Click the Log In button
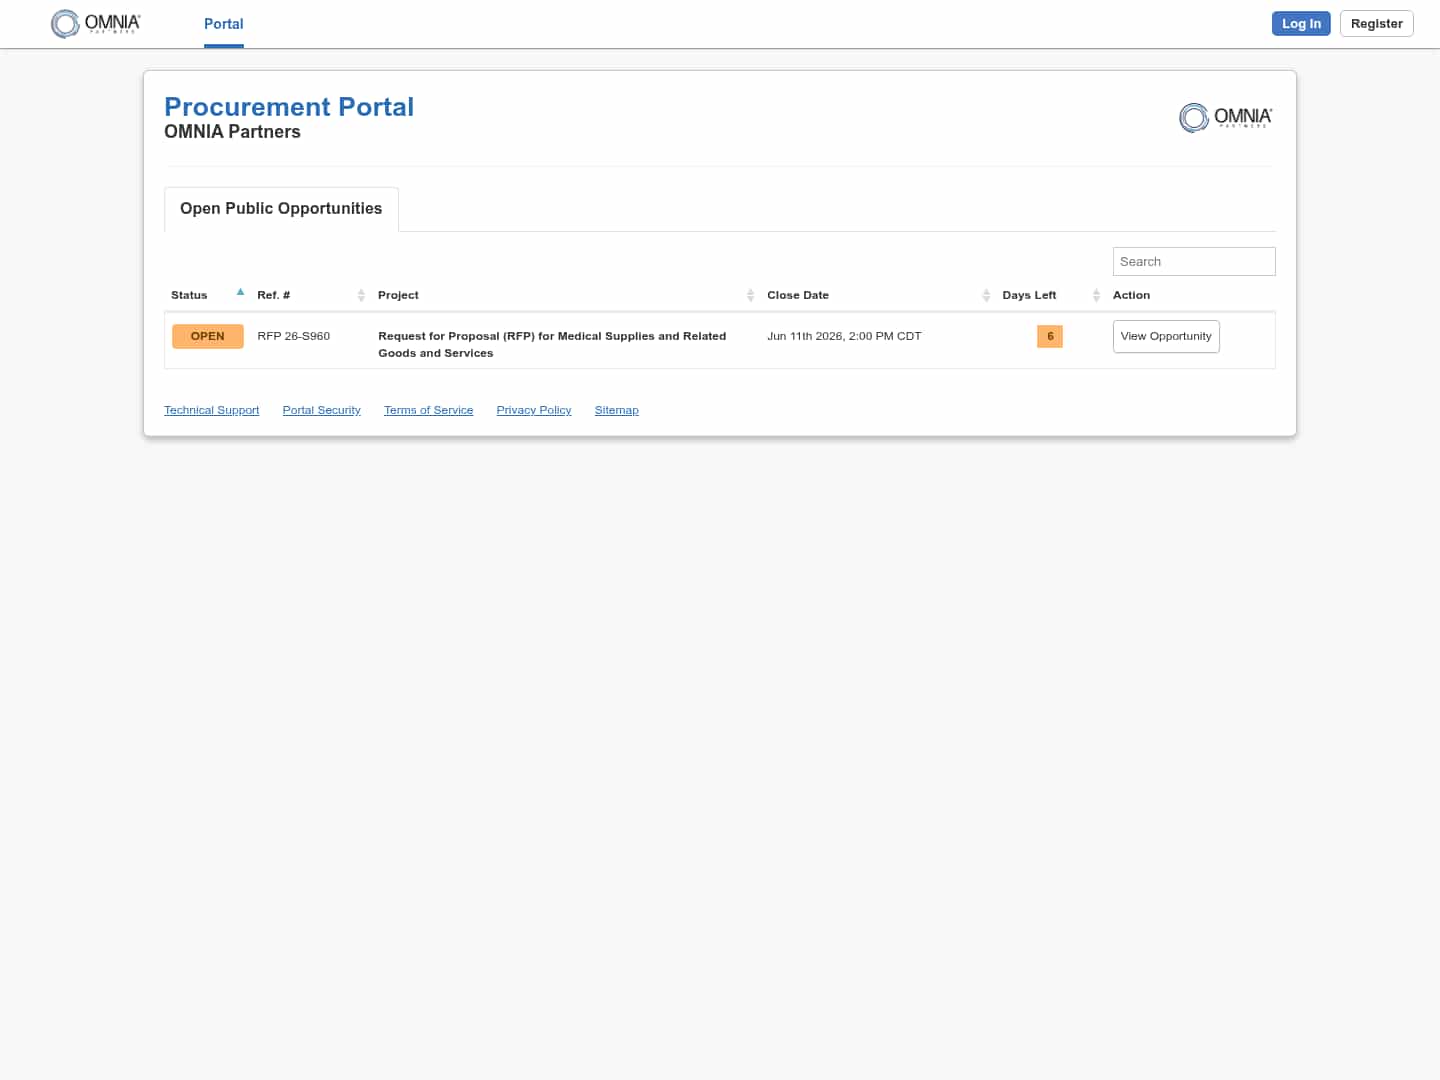 (x=1301, y=24)
